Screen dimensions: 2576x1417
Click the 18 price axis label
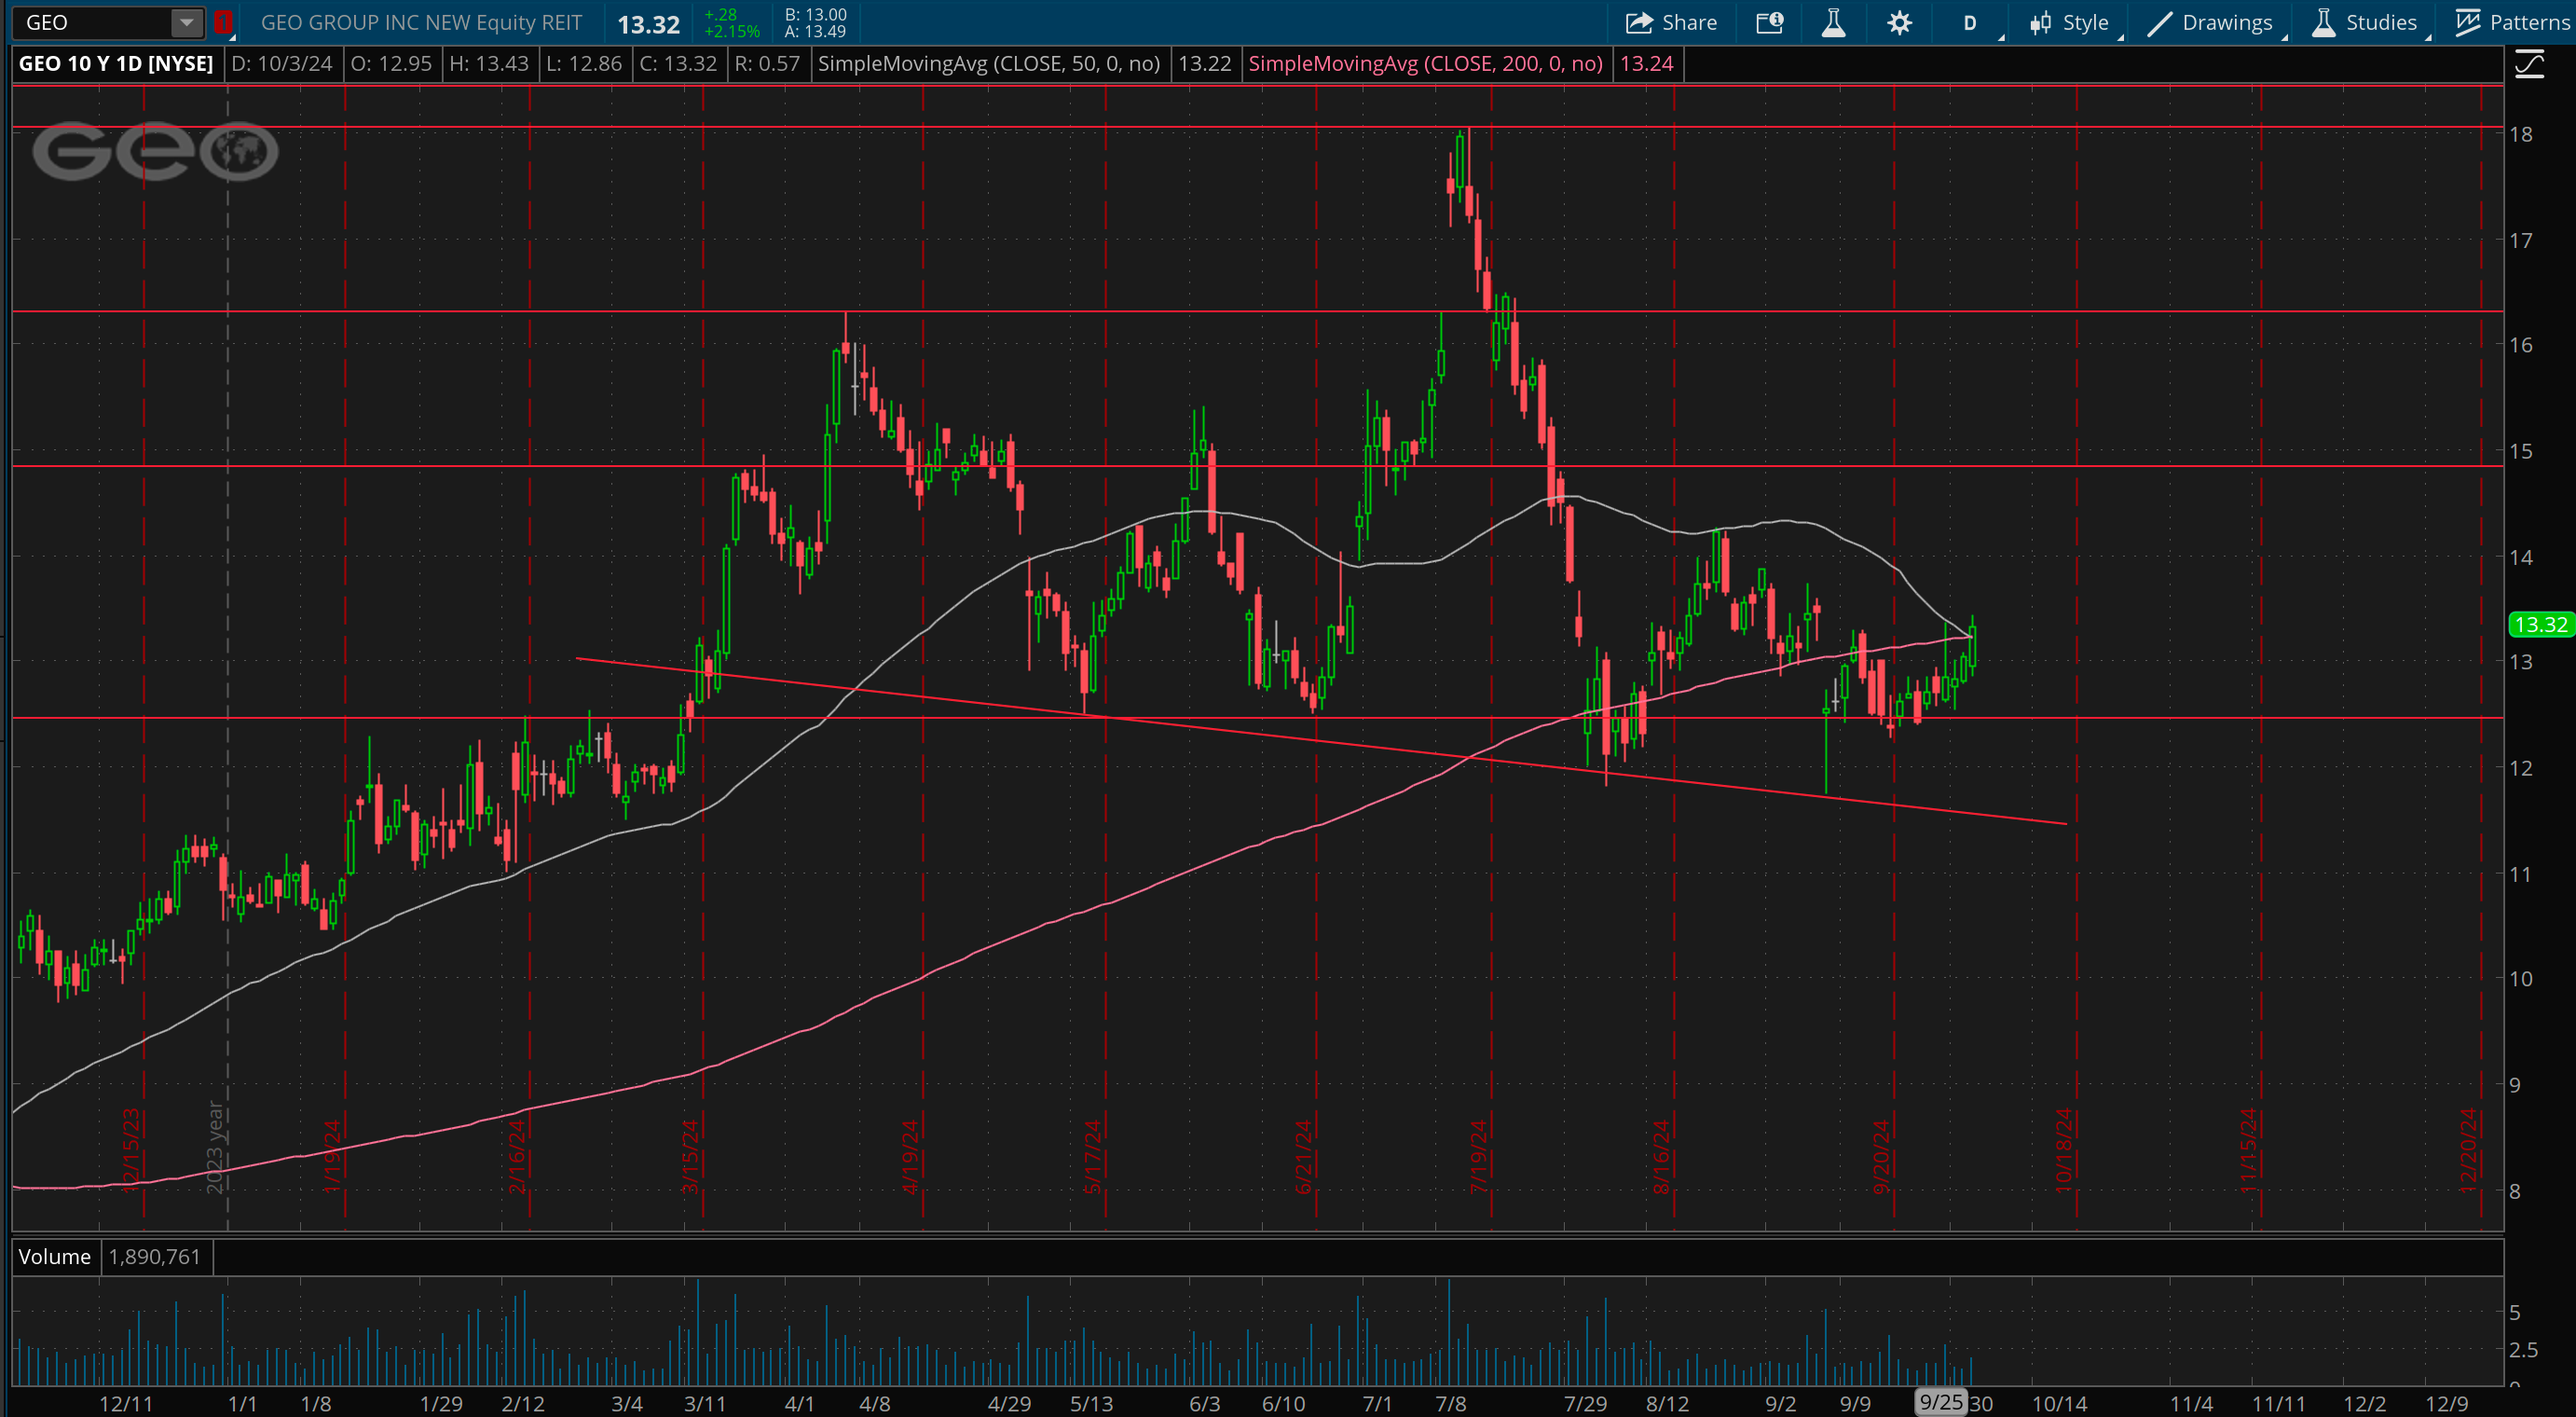[2521, 134]
